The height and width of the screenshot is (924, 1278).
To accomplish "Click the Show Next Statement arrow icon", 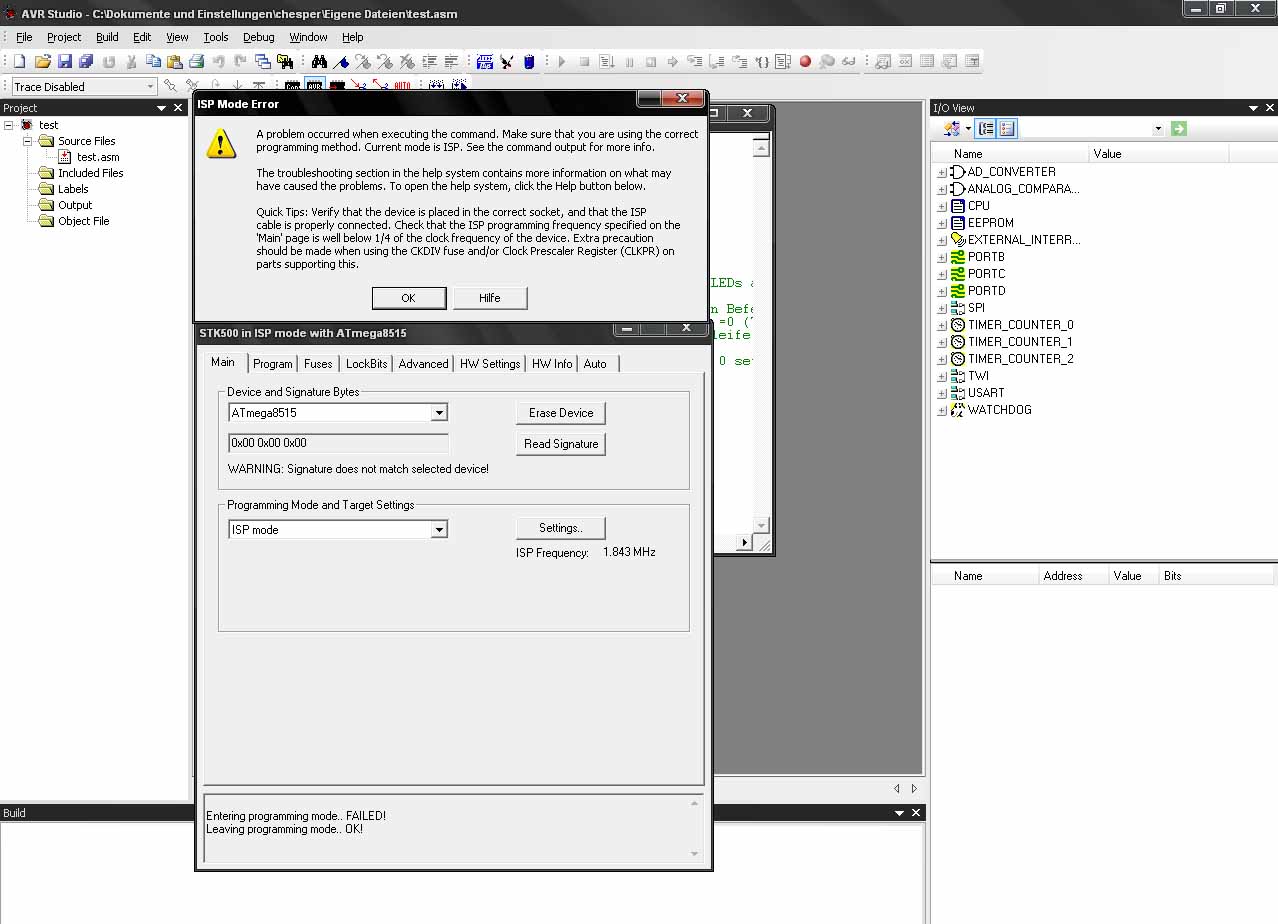I will pos(672,61).
